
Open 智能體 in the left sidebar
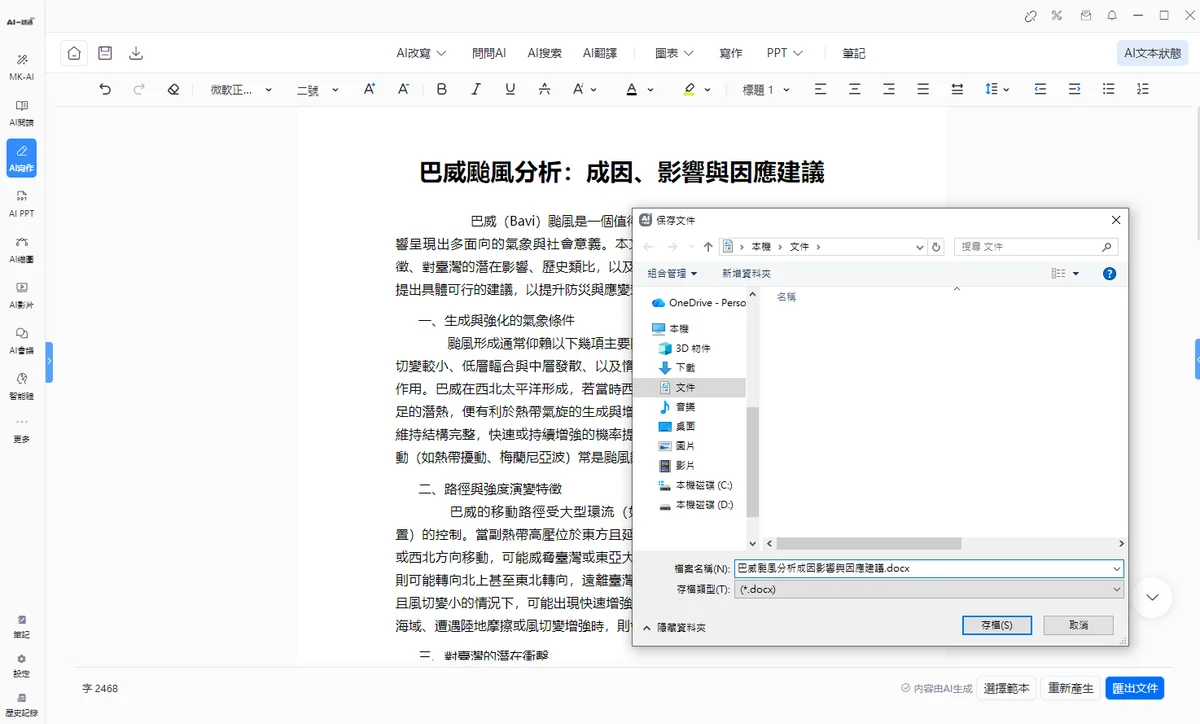(22, 387)
